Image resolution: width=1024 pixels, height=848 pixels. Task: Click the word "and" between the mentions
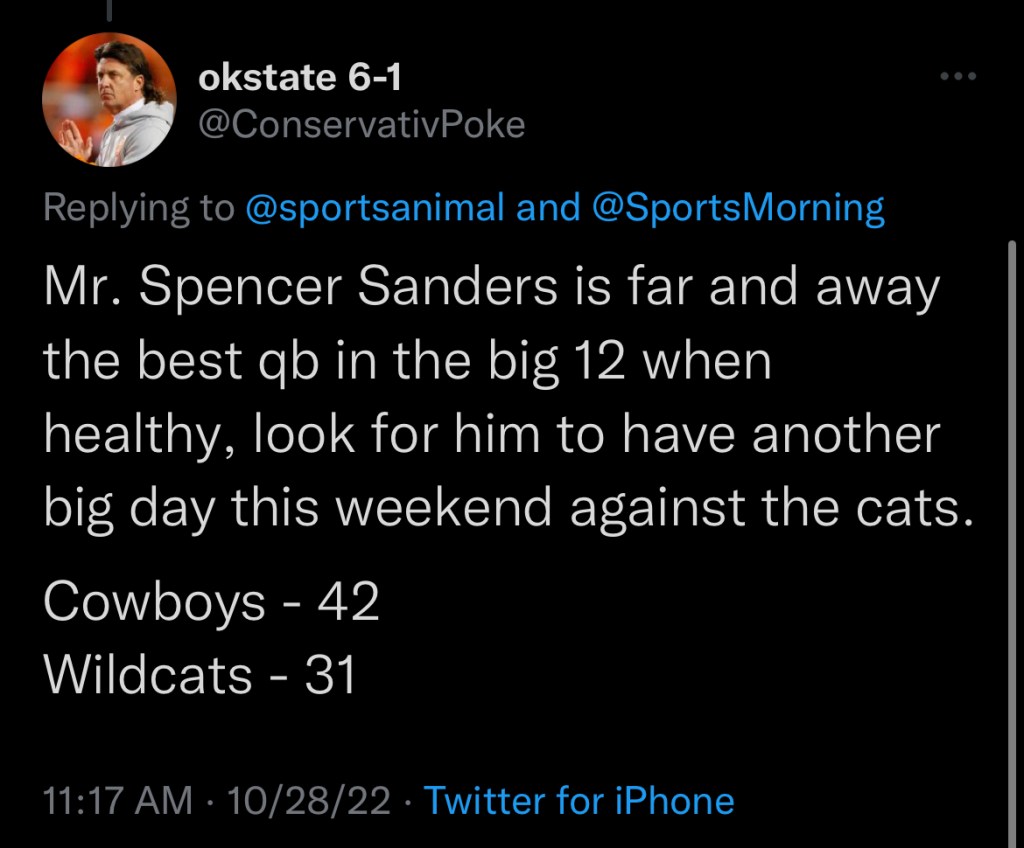pos(548,208)
